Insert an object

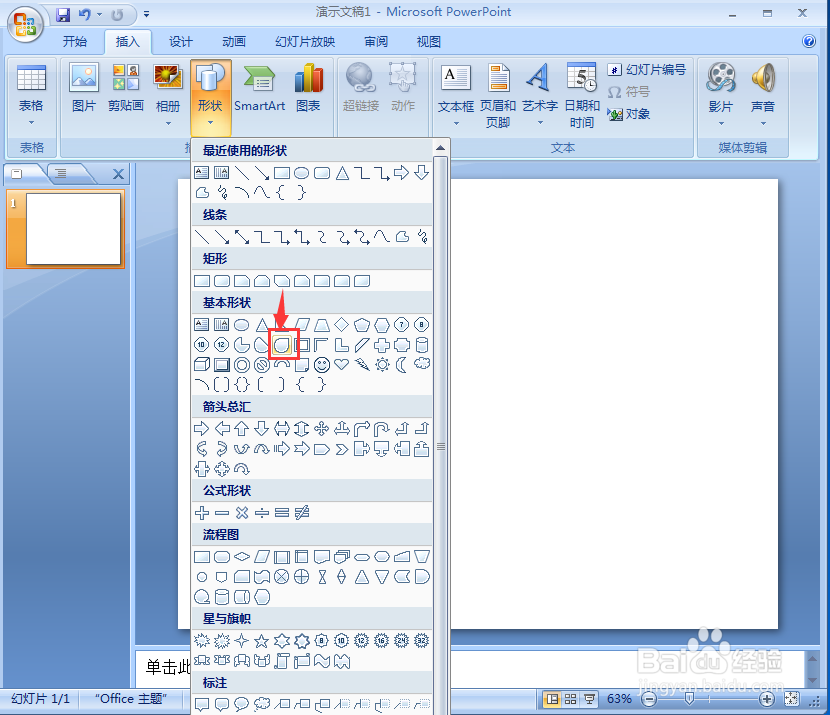point(629,114)
